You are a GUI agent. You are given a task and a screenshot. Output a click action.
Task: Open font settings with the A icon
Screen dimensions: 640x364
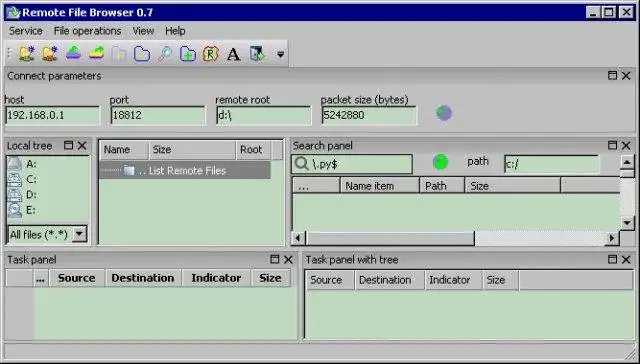[x=233, y=54]
